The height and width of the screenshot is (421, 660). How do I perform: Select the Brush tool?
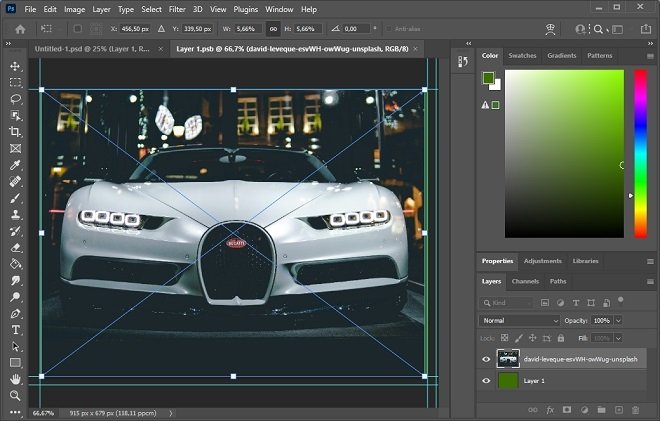tap(15, 198)
